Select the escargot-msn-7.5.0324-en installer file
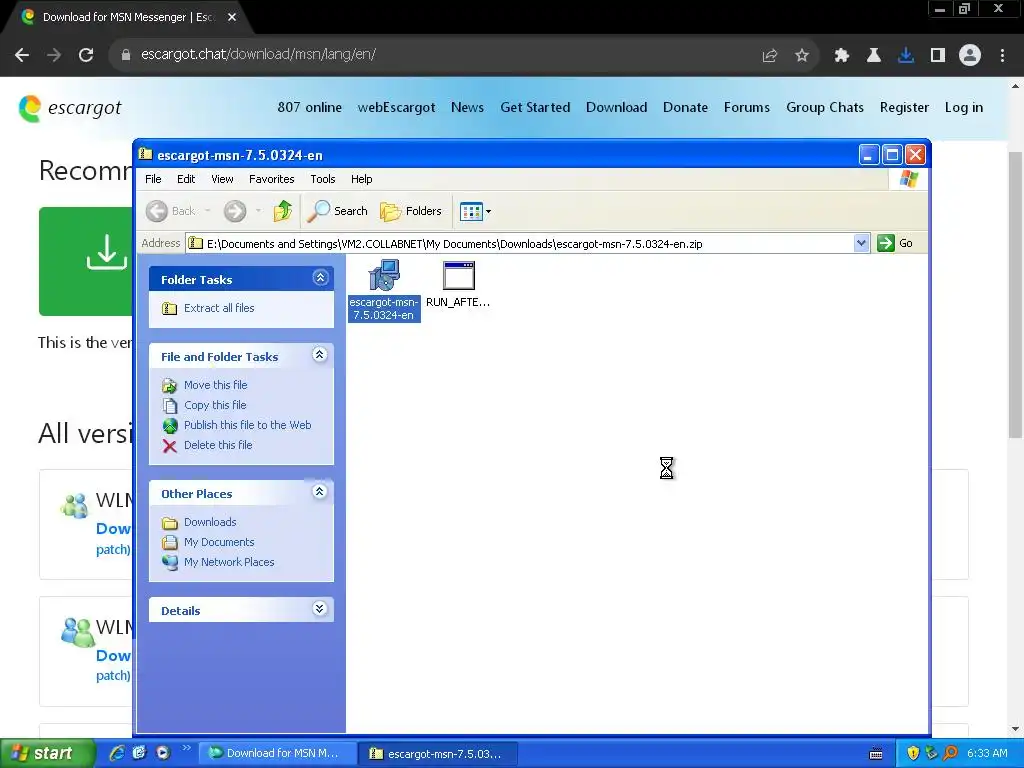 pos(383,290)
